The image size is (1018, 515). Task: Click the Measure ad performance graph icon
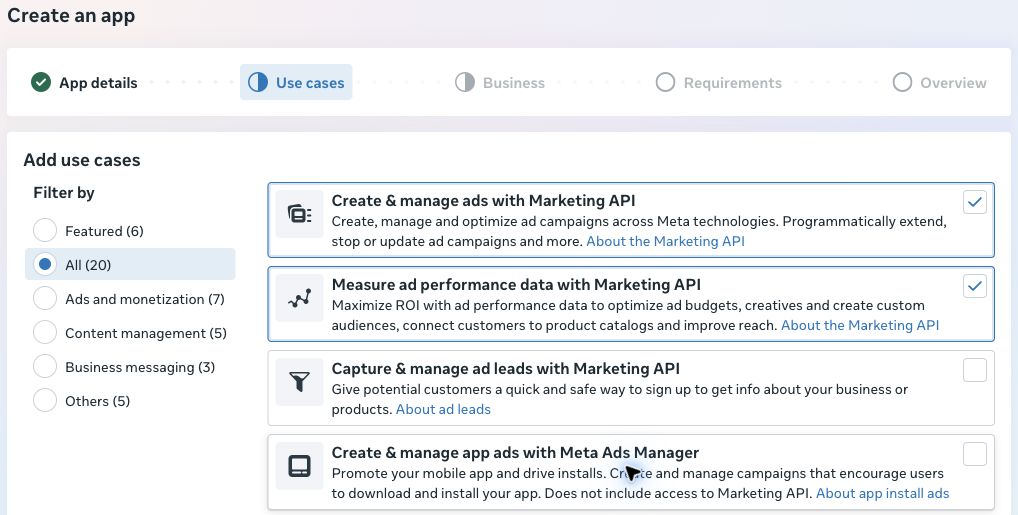click(299, 298)
